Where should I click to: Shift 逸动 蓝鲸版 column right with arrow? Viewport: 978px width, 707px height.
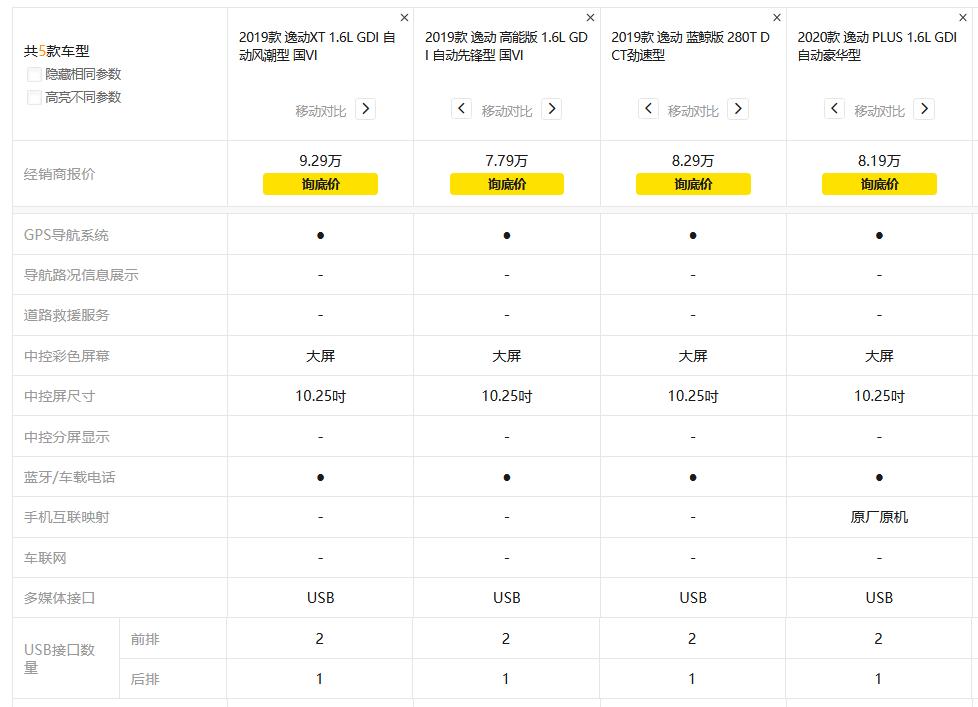738,109
